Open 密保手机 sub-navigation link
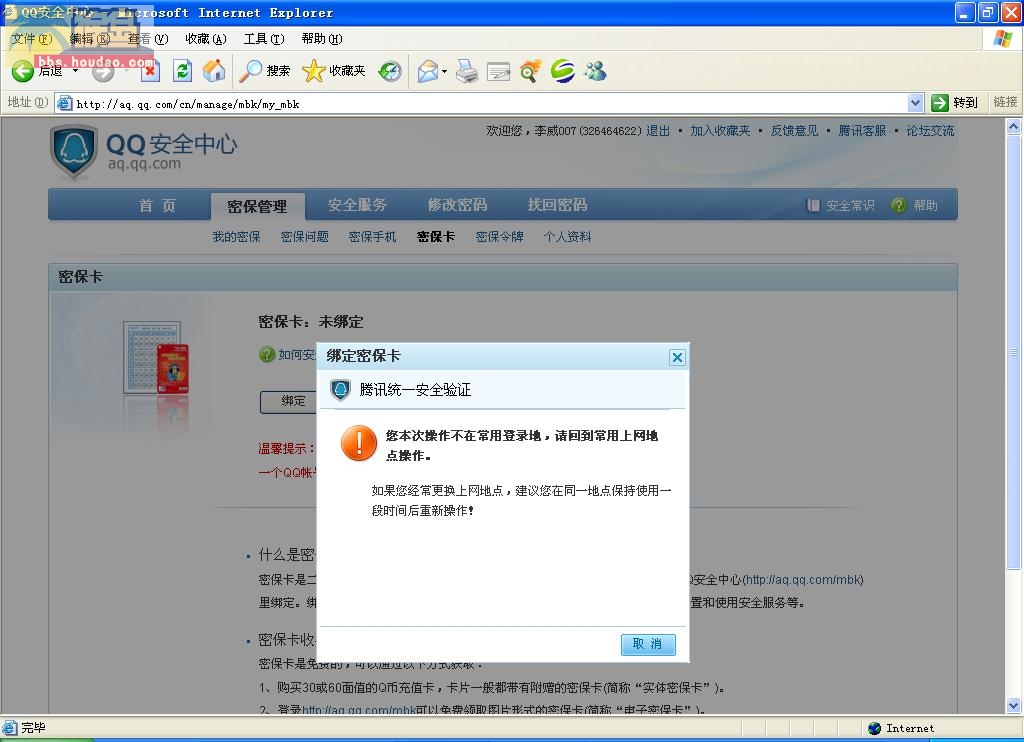This screenshot has width=1024, height=742. pyautogui.click(x=372, y=236)
